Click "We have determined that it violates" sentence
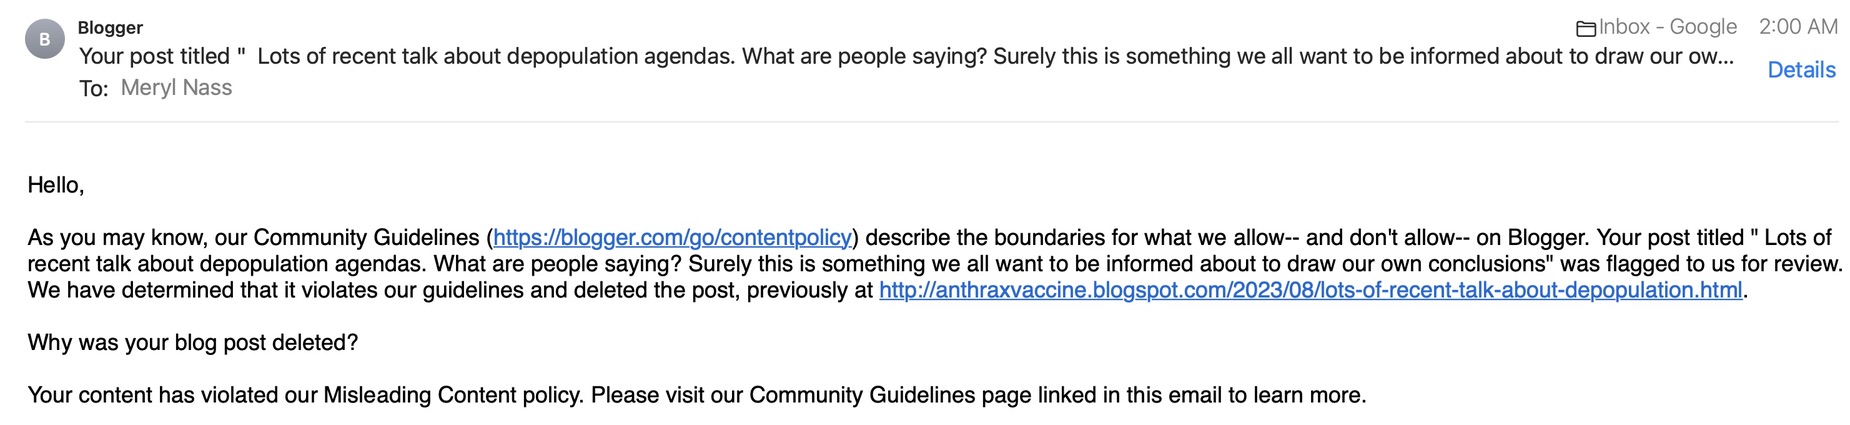The image size is (1850, 425). [200, 290]
